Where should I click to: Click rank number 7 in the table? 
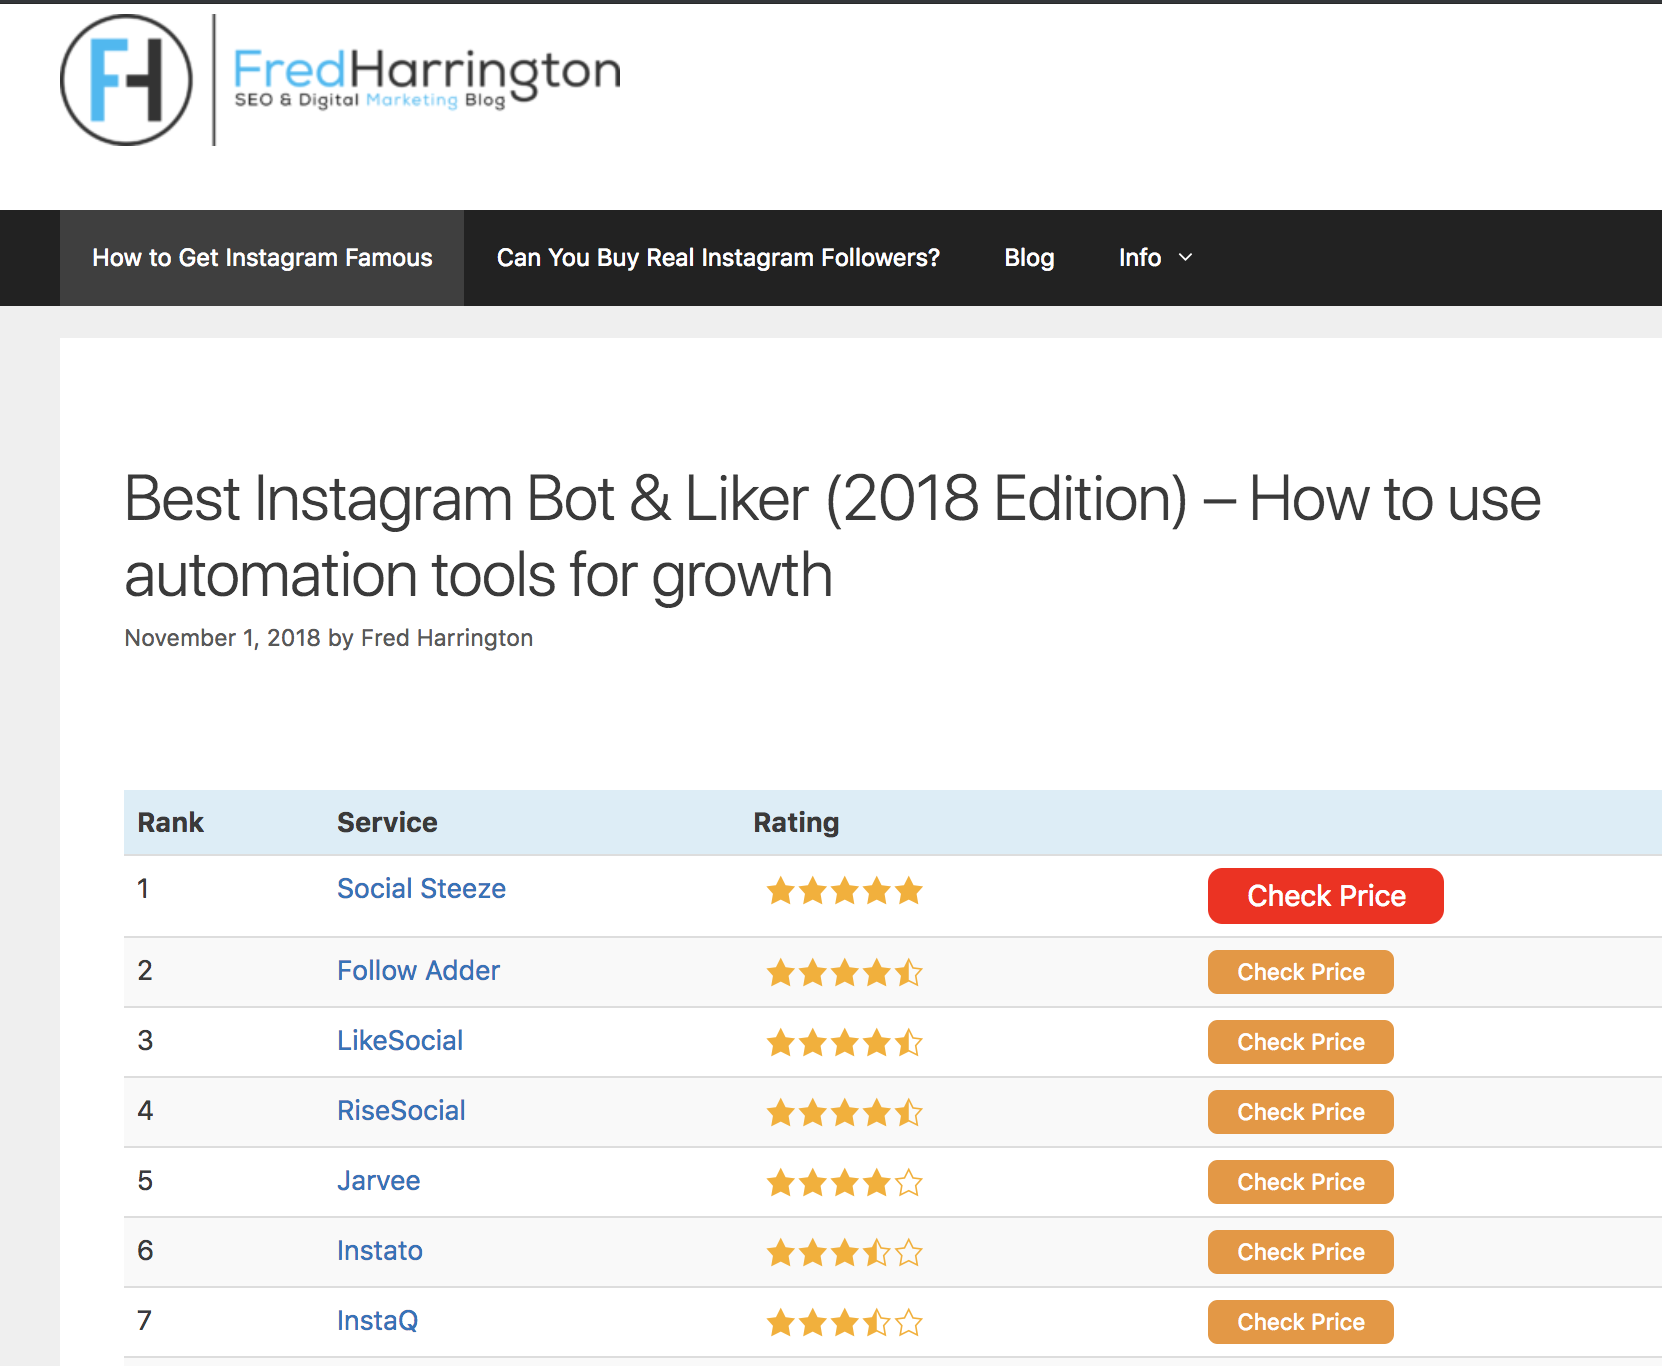point(145,1321)
